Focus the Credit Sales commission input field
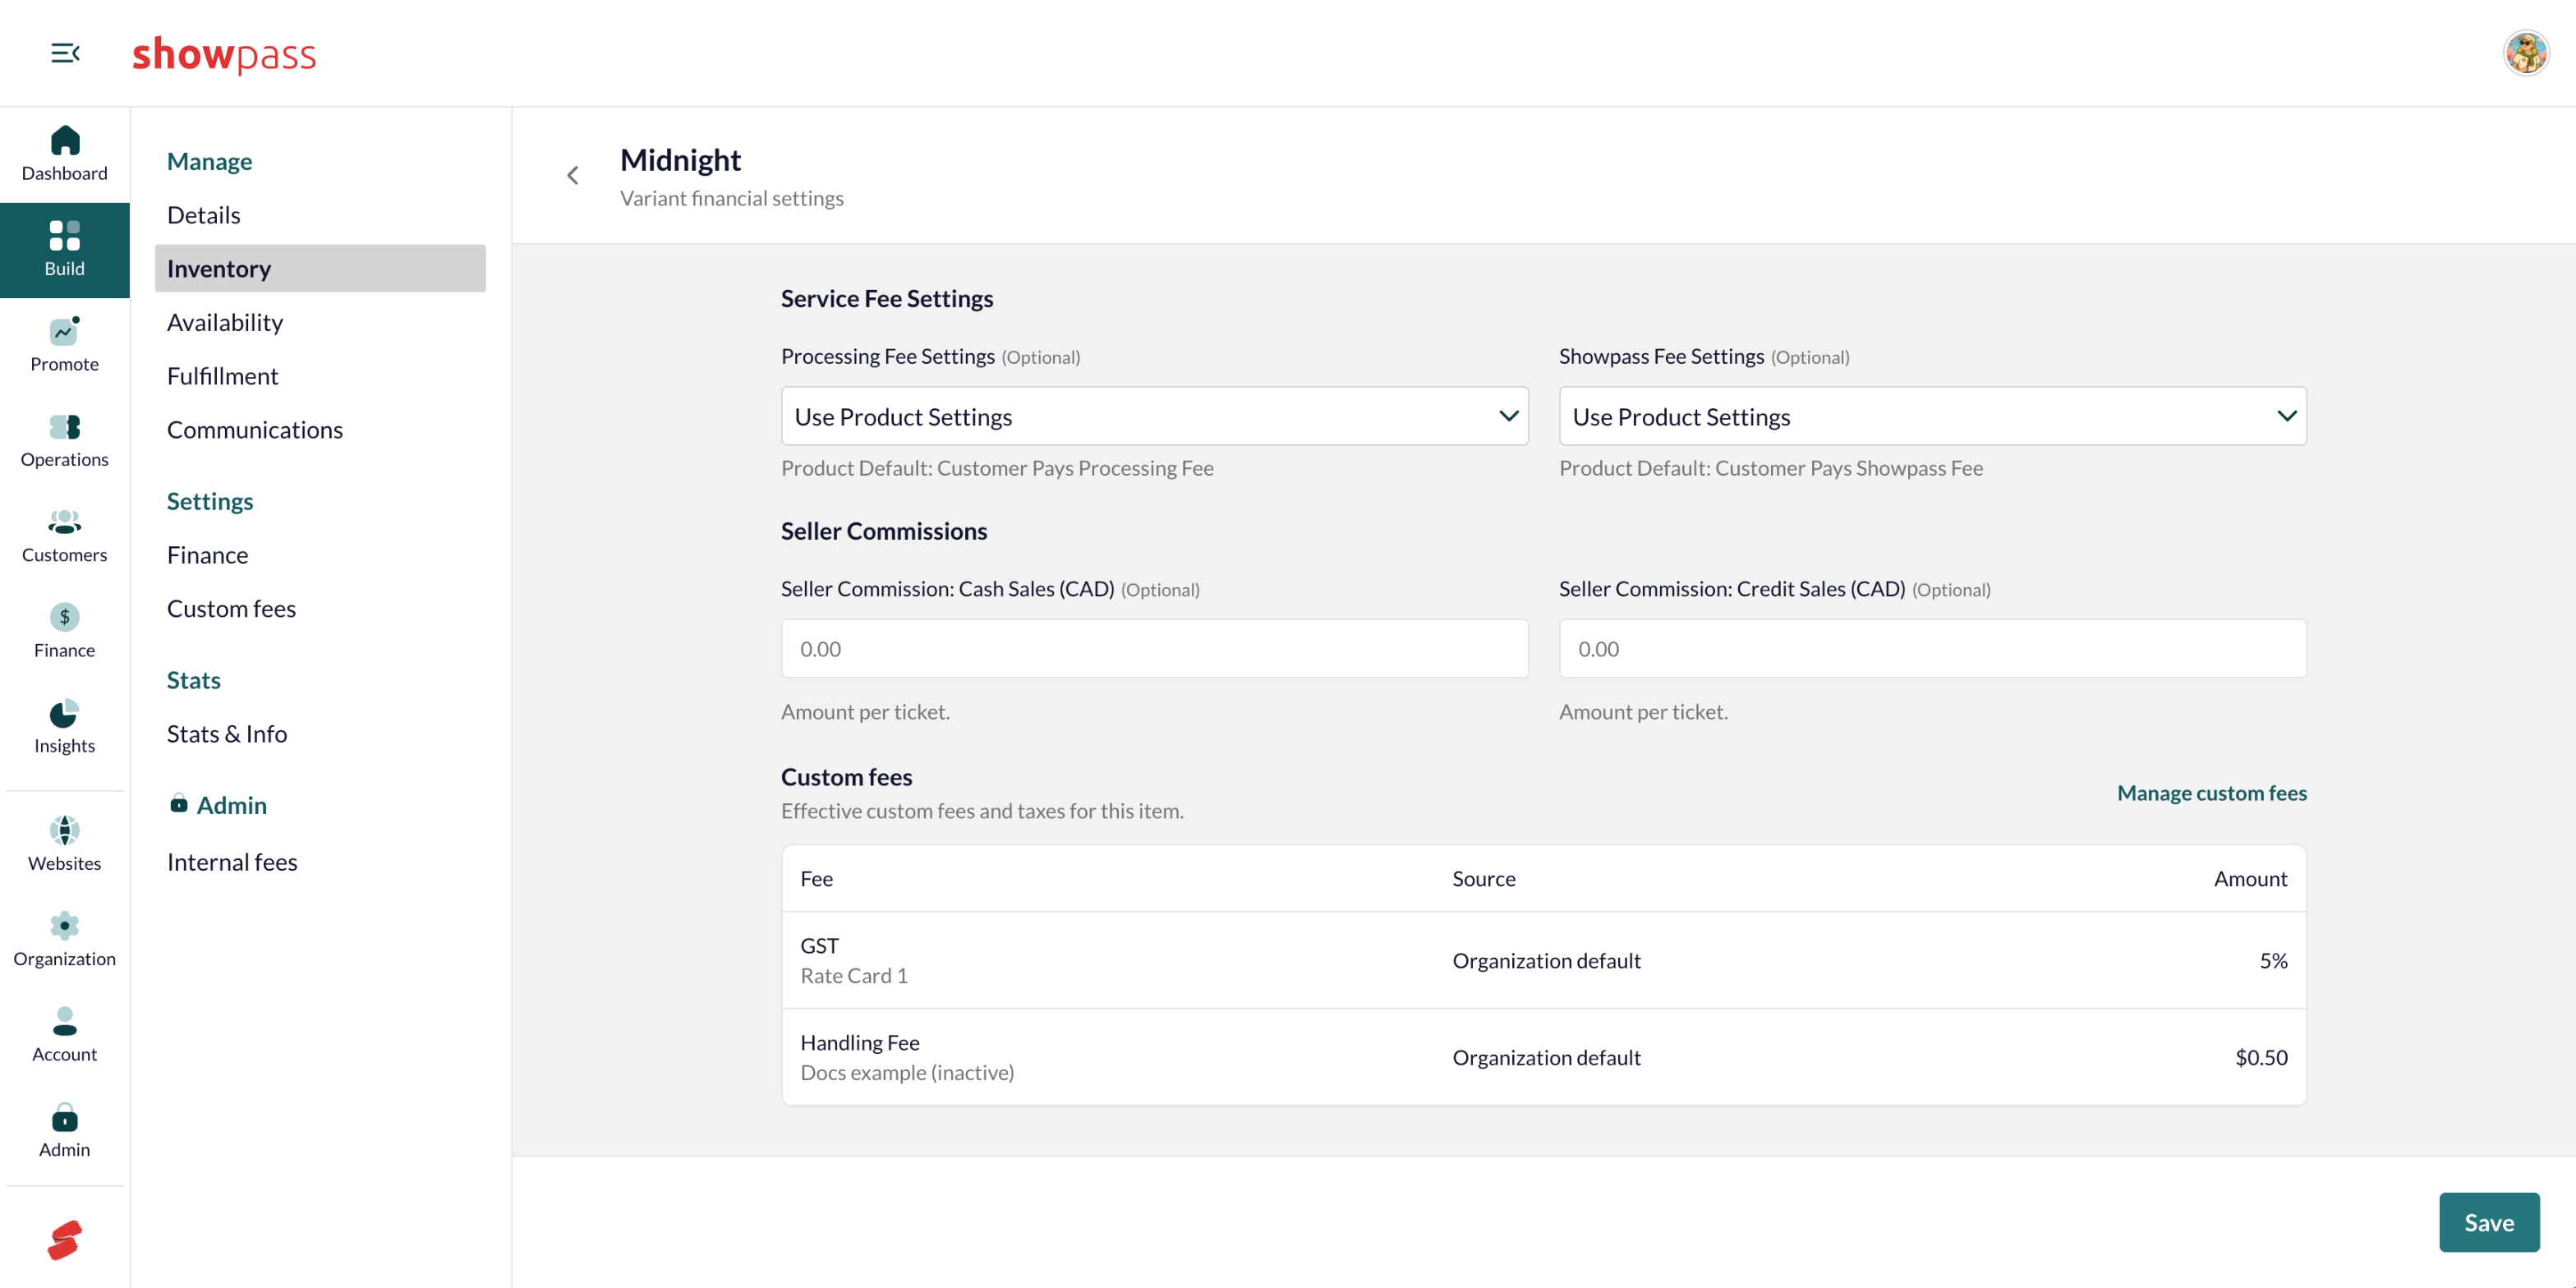The height and width of the screenshot is (1288, 2576). point(1932,649)
